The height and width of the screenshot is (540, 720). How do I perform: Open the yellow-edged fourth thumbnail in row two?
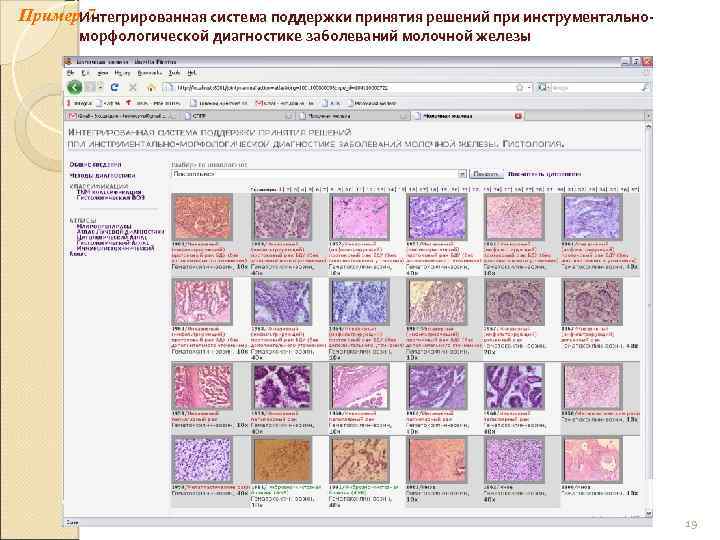pos(437,302)
